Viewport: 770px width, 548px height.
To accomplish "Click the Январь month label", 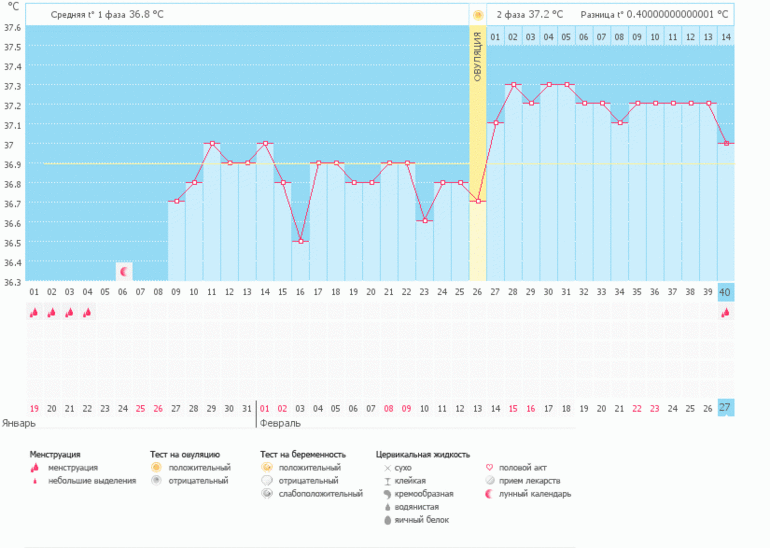I will click(x=20, y=424).
